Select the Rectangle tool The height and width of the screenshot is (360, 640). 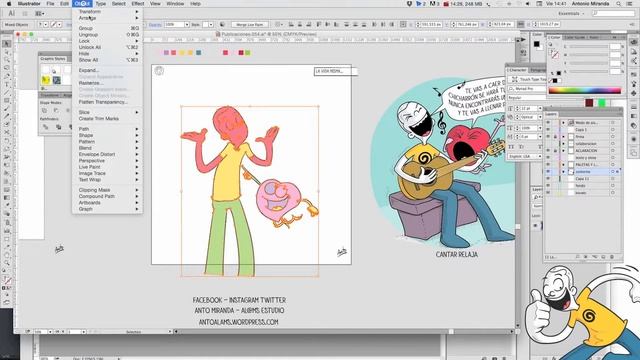pyautogui.click(x=7, y=100)
